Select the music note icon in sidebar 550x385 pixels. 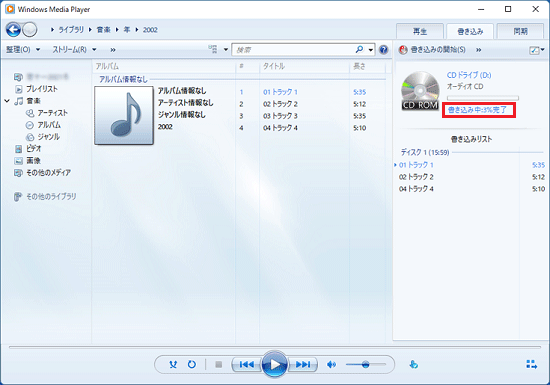(x=19, y=101)
